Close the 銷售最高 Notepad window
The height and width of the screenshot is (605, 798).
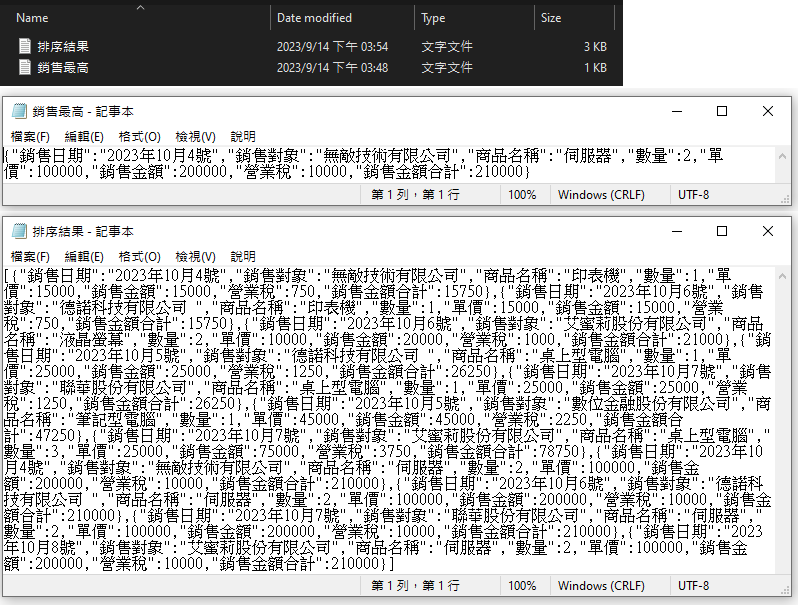(768, 111)
